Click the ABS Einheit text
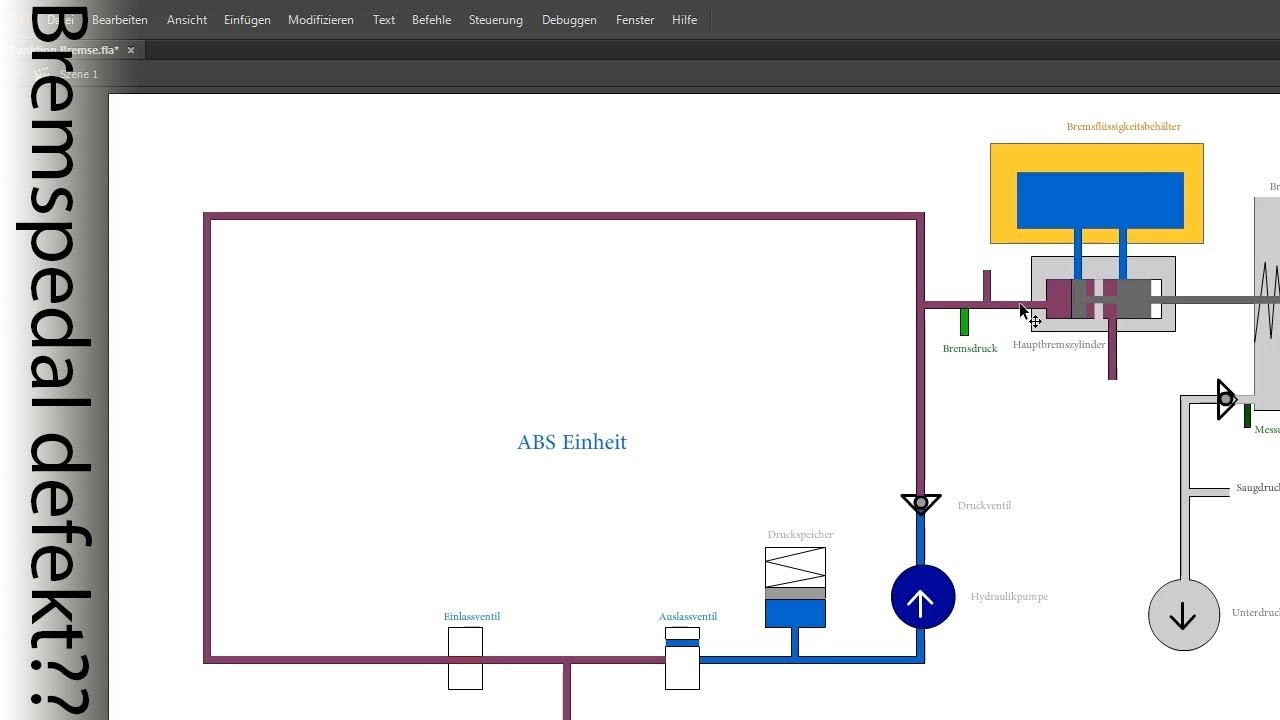1280x720 pixels. coord(572,442)
